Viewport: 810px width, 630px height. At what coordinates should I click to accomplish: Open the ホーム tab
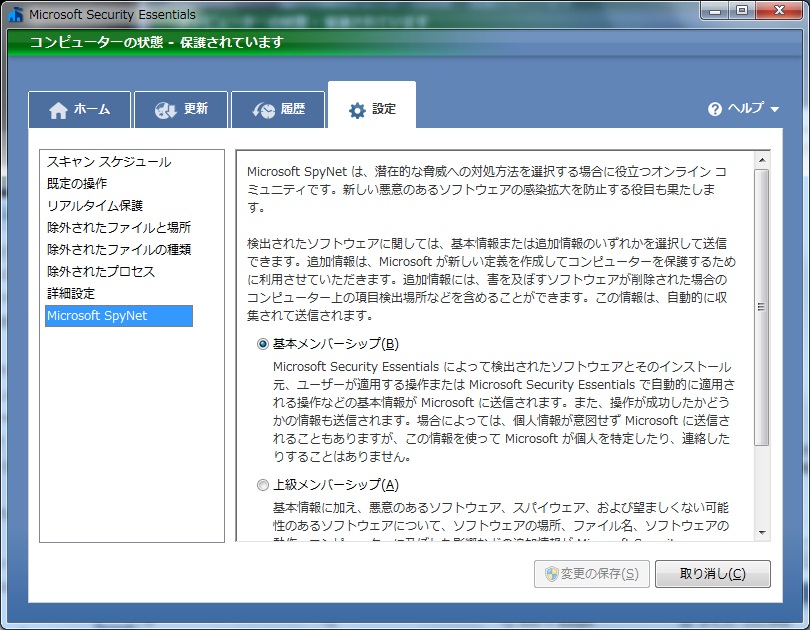click(80, 109)
